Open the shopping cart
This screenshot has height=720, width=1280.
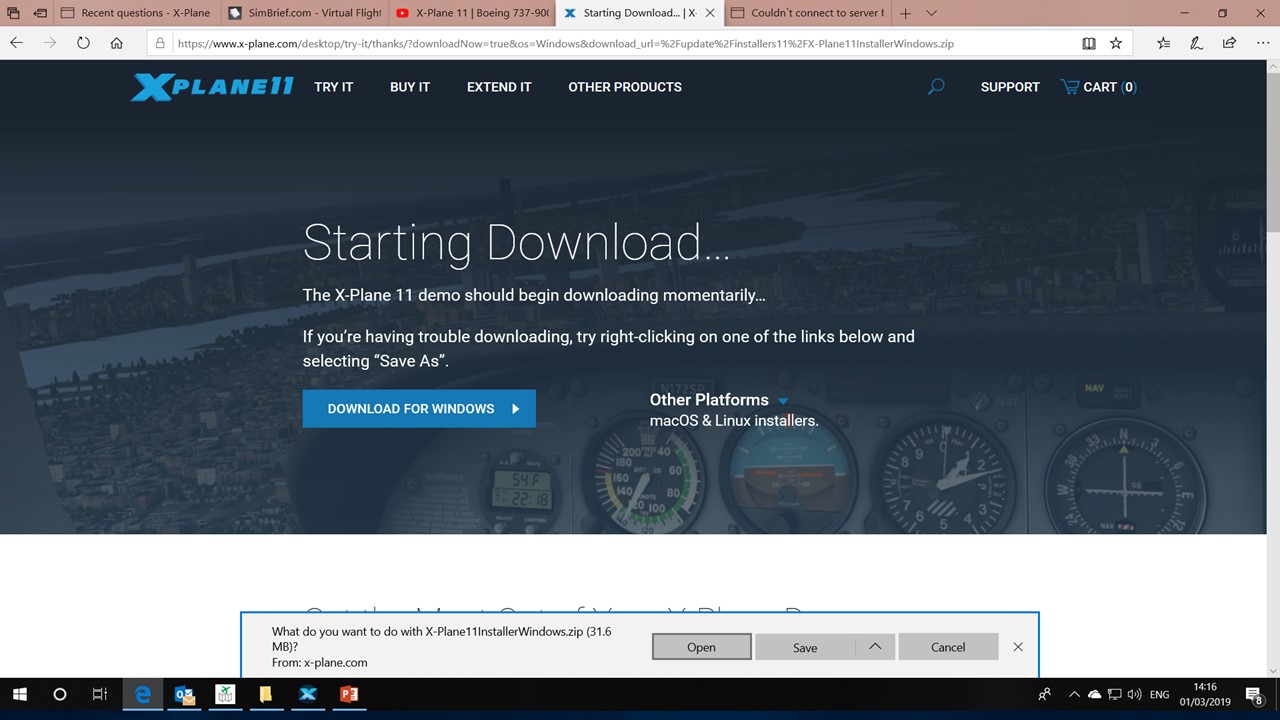pos(1098,87)
